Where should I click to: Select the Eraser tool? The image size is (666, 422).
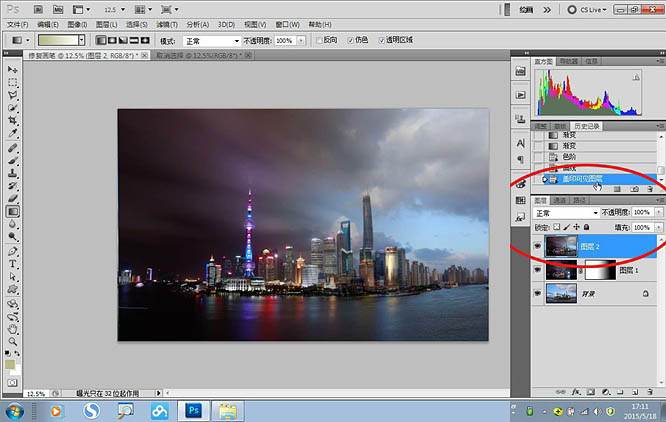(13, 199)
